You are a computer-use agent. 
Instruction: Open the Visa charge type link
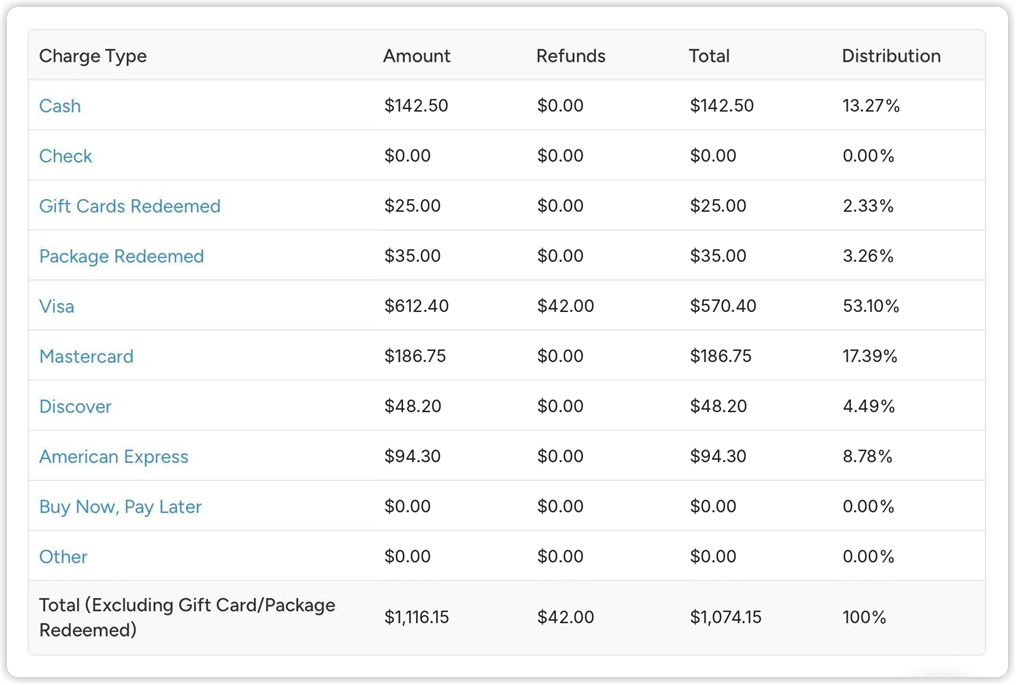click(x=56, y=307)
